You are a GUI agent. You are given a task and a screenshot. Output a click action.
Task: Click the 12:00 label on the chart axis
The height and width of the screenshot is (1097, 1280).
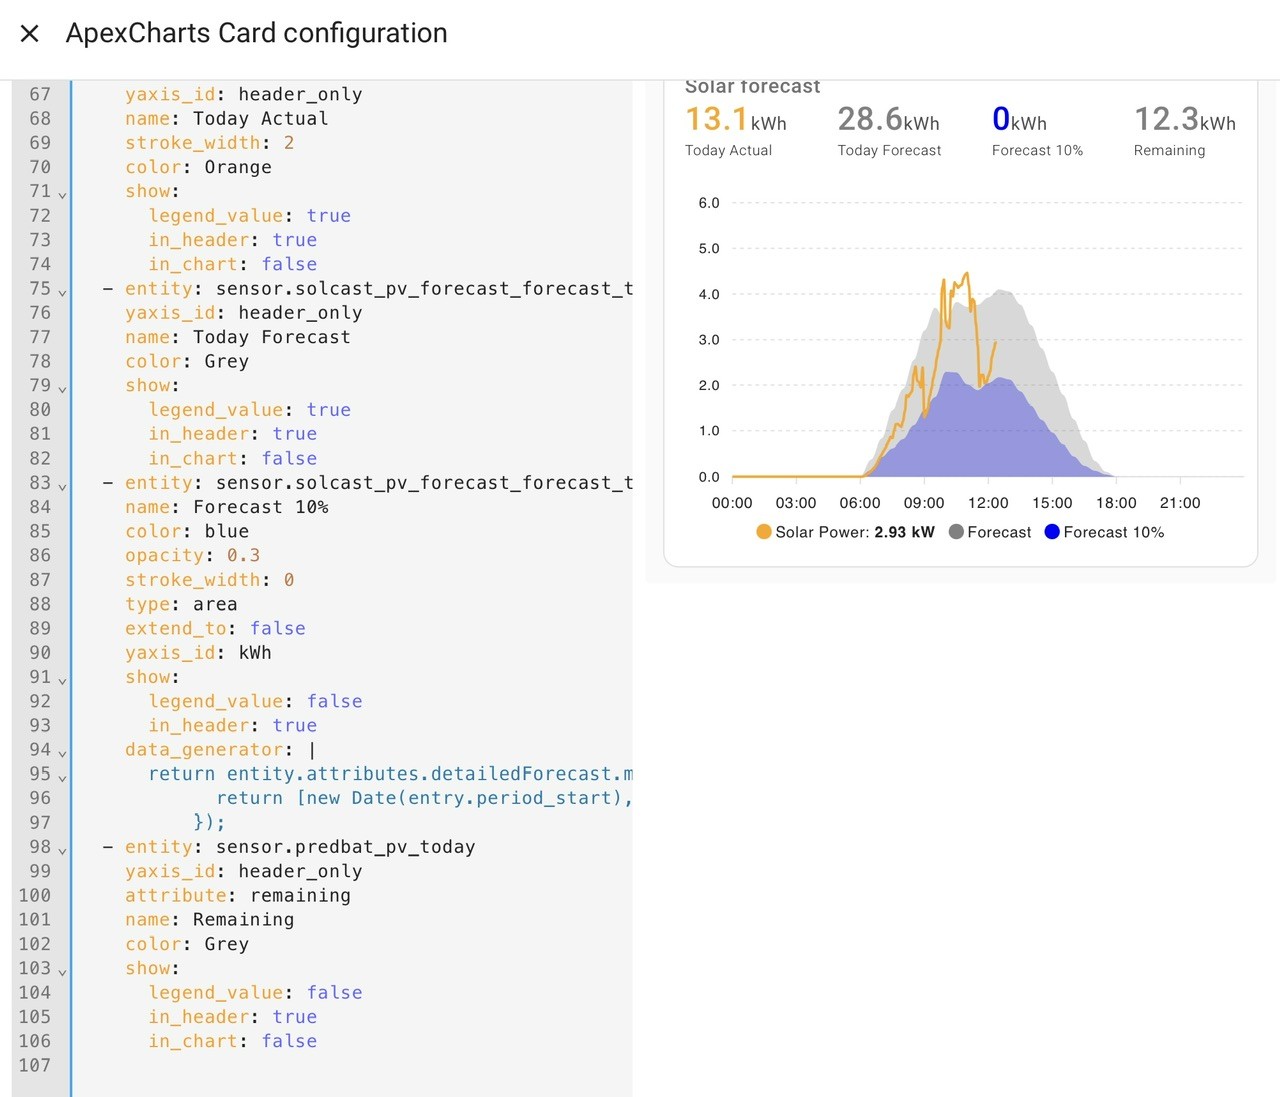tap(988, 503)
